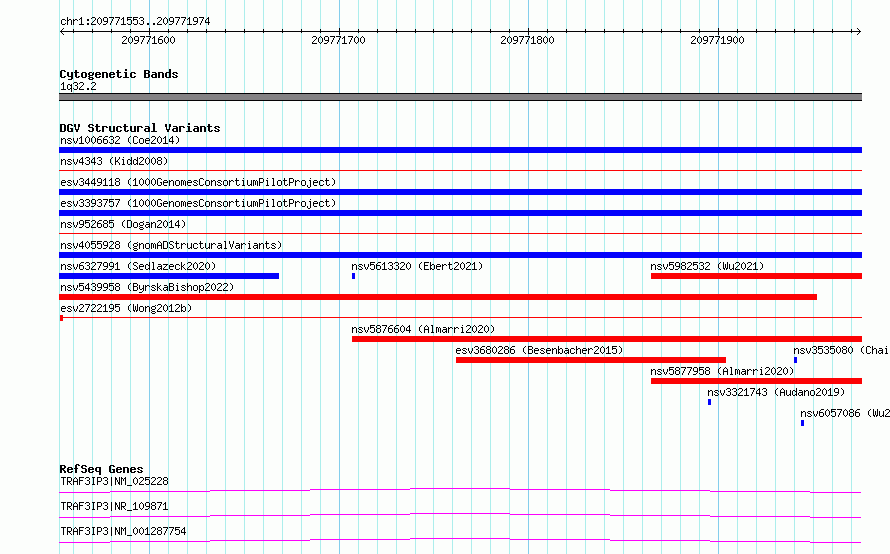
Task: Click the right arrow of the ruler
Action: click(x=858, y=32)
